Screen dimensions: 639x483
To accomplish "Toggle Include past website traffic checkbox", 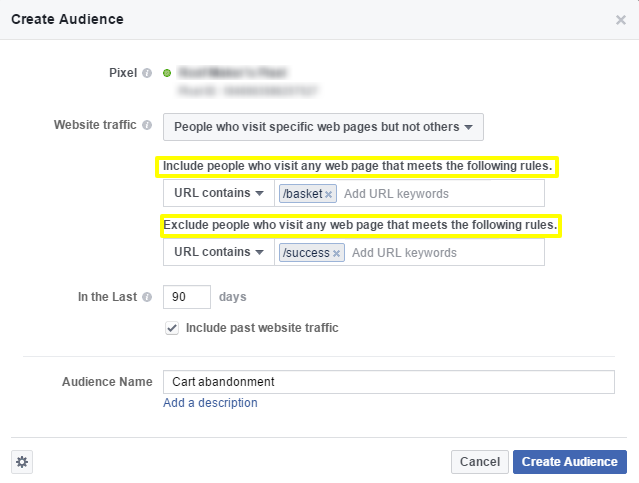I will click(x=172, y=328).
